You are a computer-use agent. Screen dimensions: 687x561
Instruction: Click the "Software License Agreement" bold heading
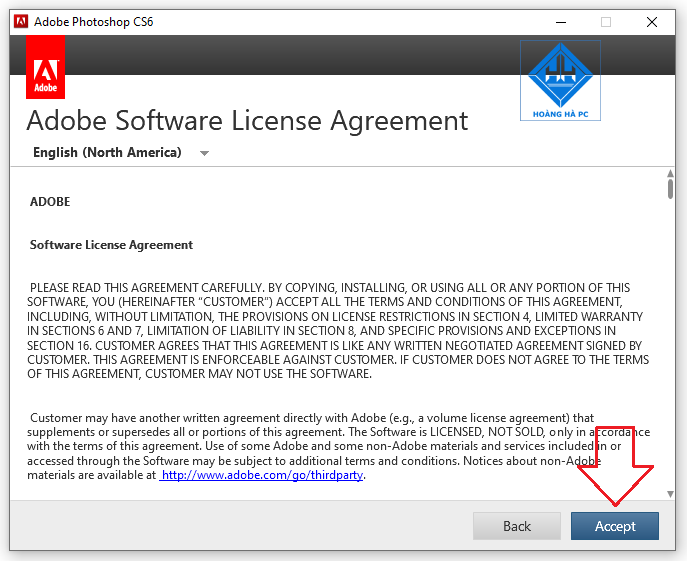tap(111, 245)
